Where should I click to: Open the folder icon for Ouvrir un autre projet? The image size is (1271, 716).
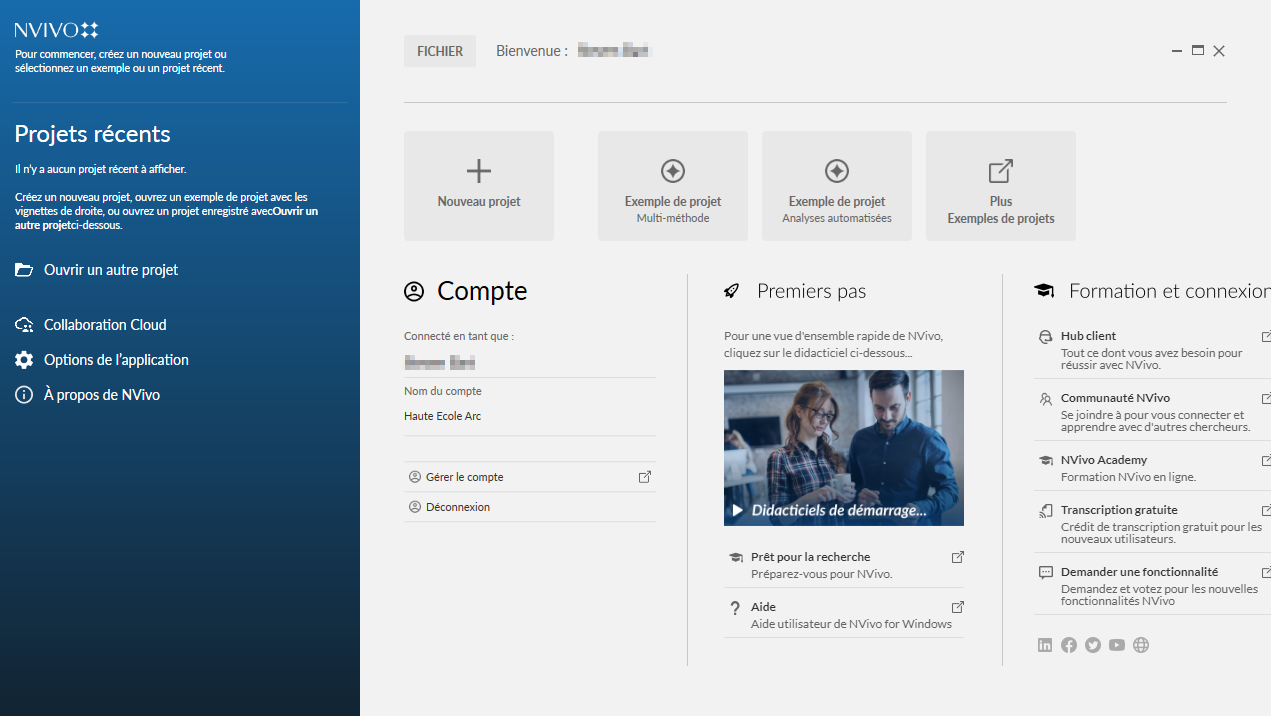24,270
